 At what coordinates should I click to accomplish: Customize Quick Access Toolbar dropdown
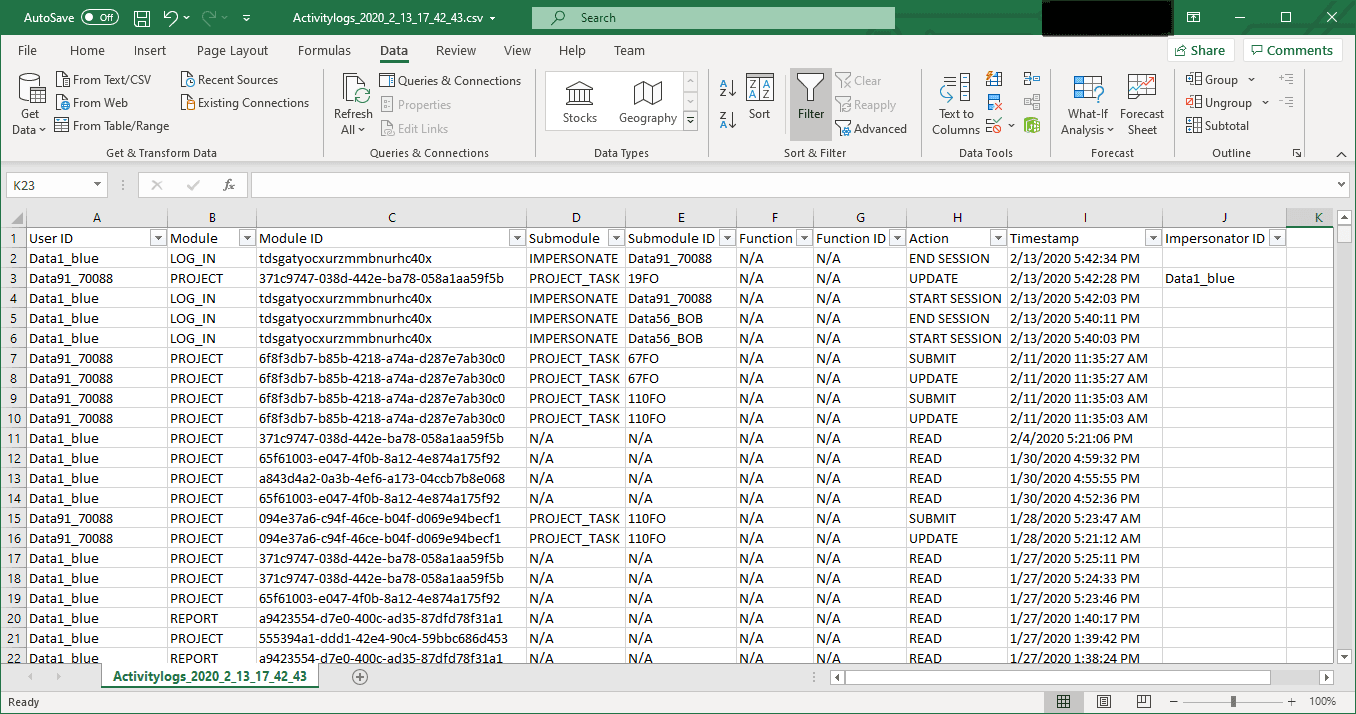click(247, 18)
